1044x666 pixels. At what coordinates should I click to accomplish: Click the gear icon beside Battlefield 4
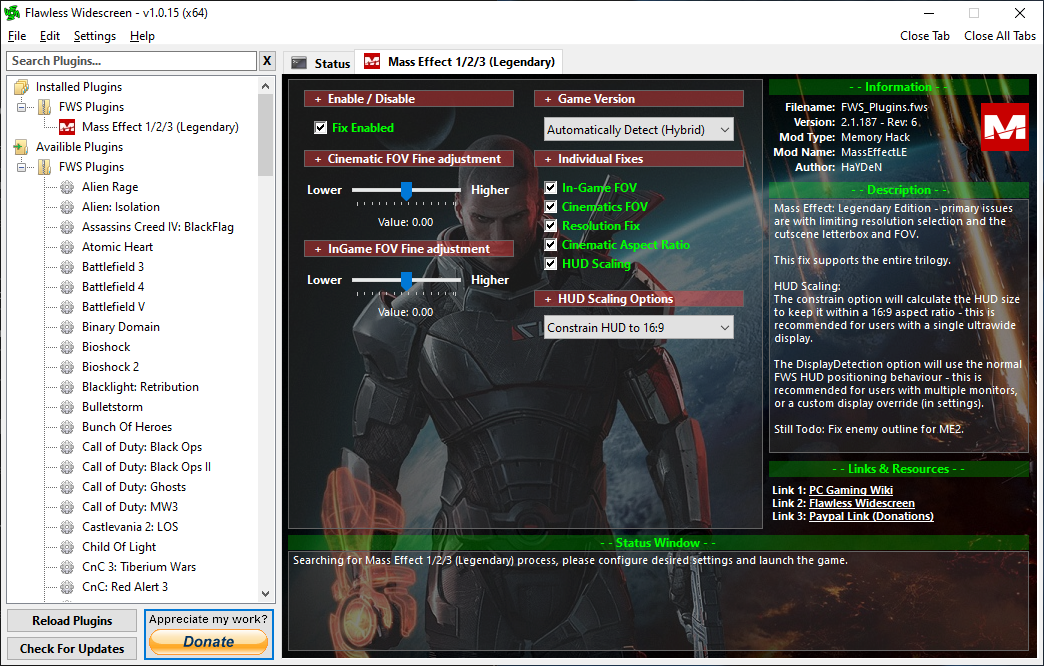pos(67,287)
